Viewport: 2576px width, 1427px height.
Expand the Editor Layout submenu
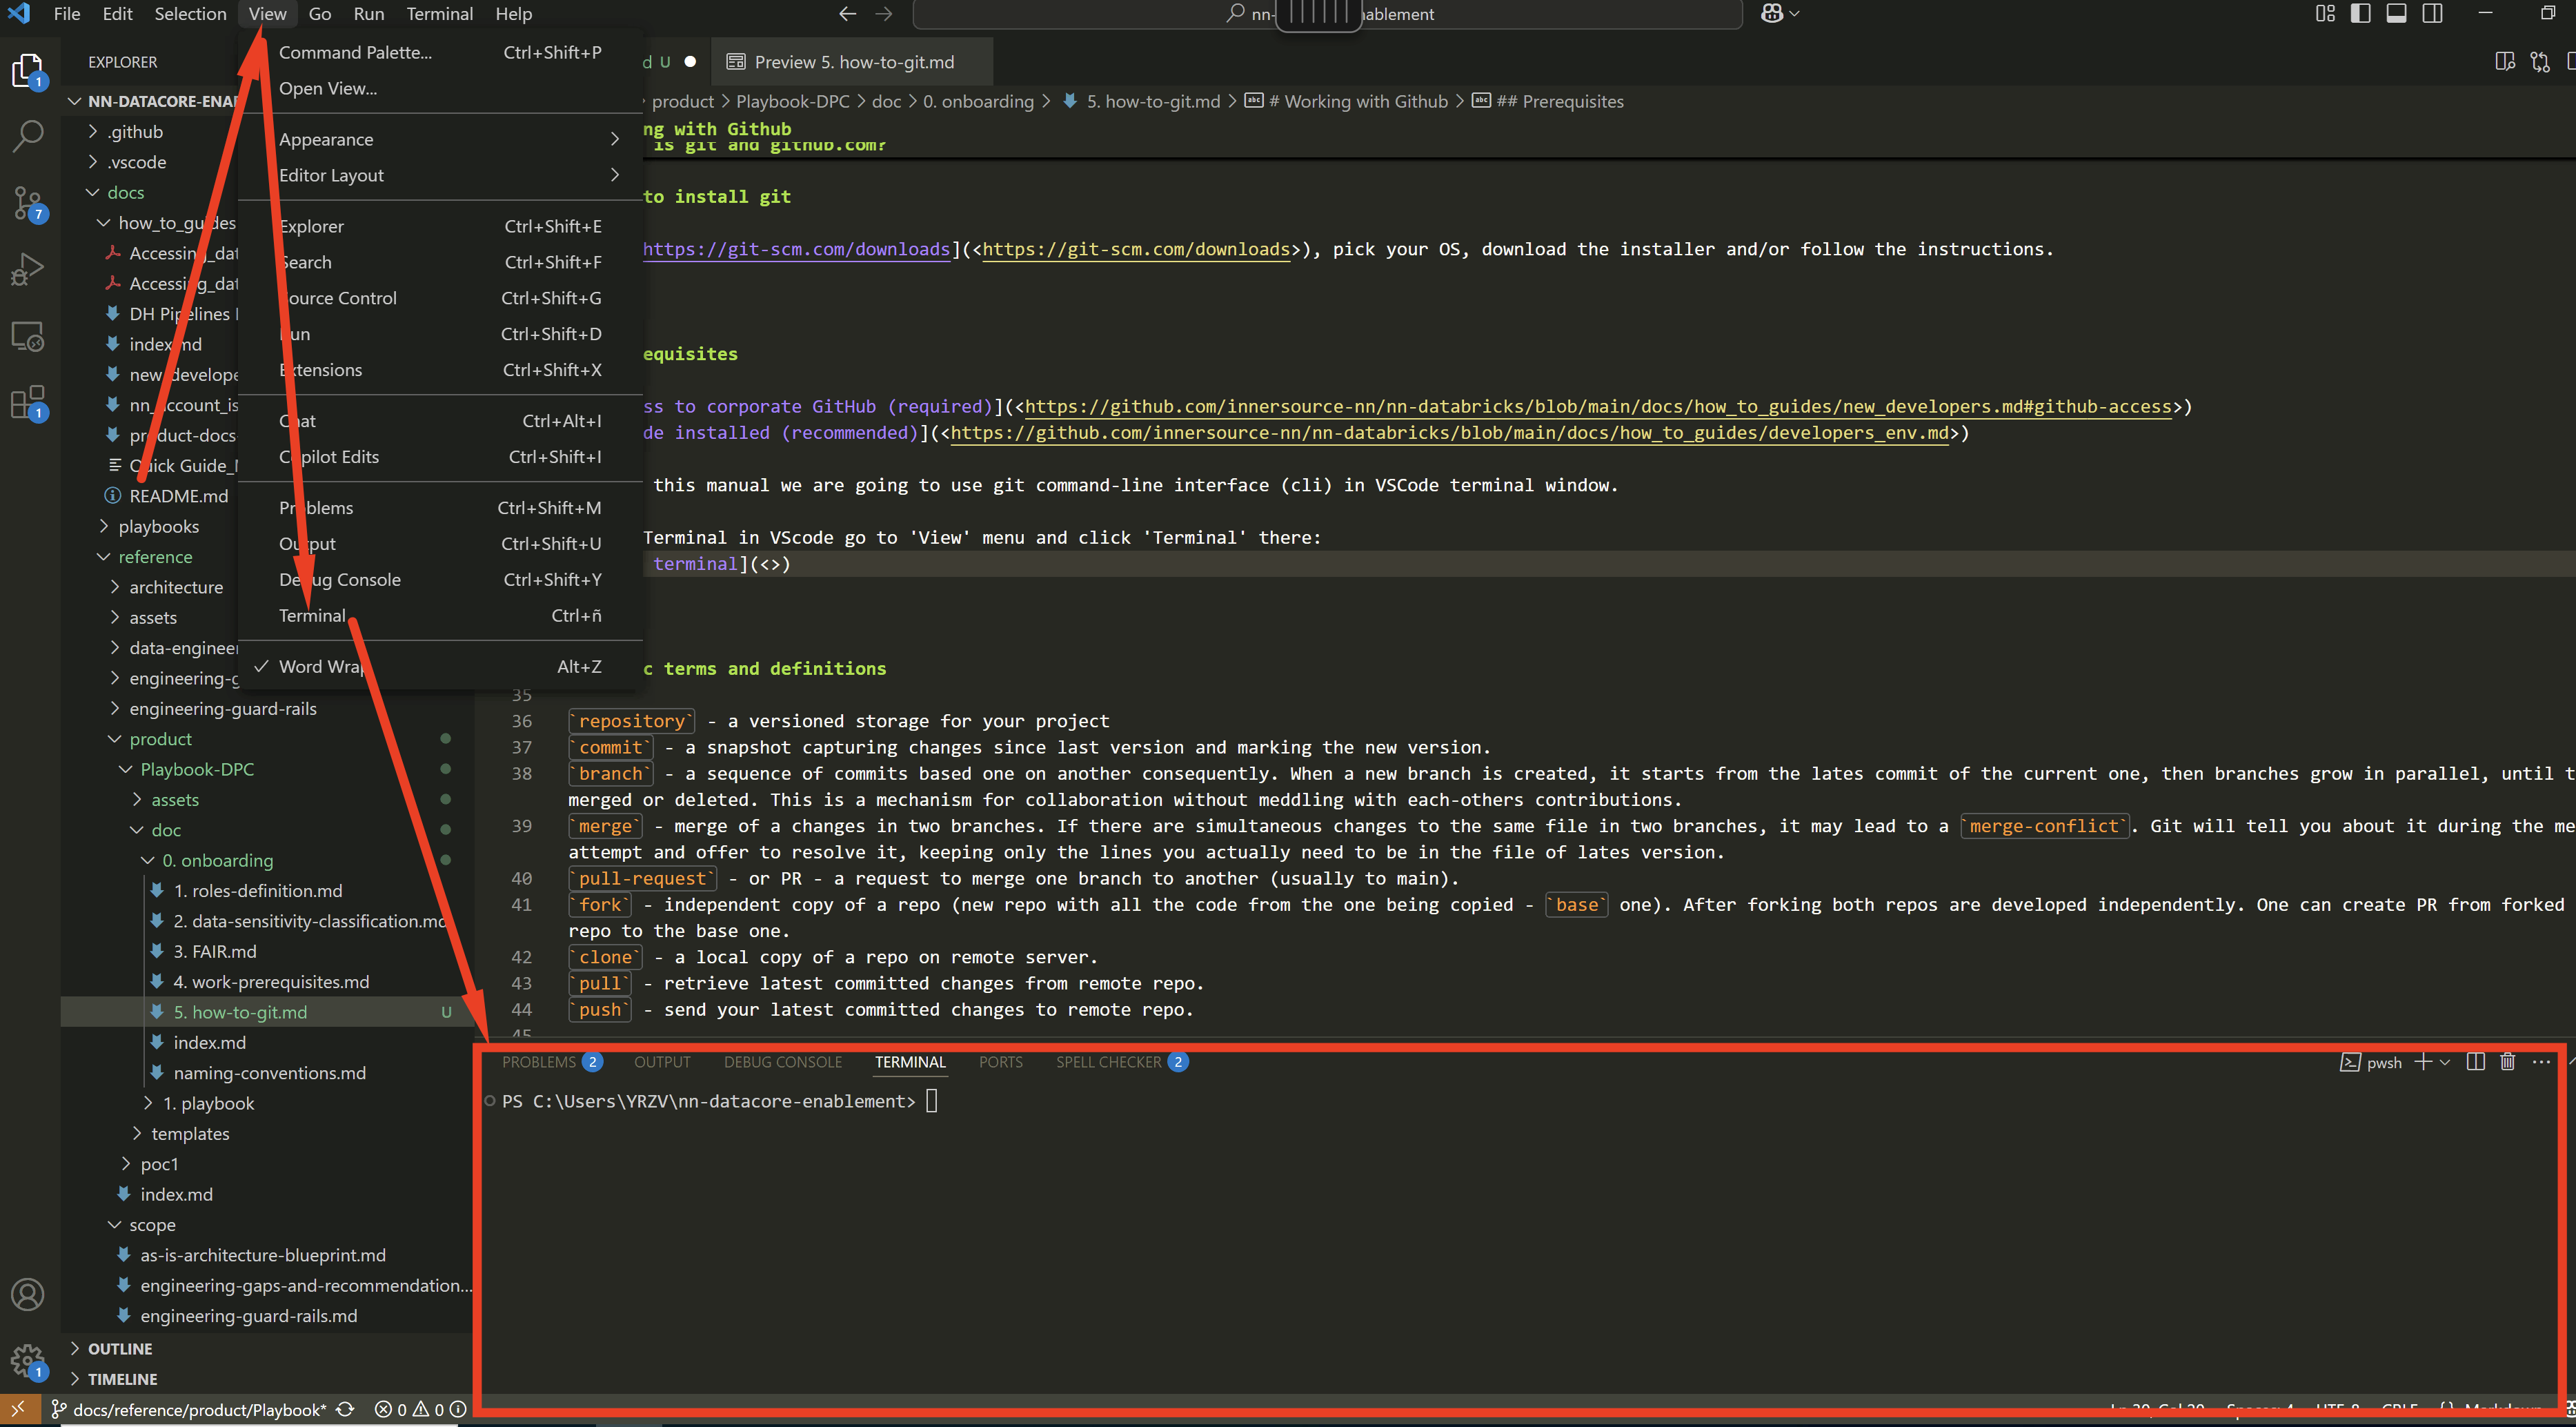coord(440,175)
